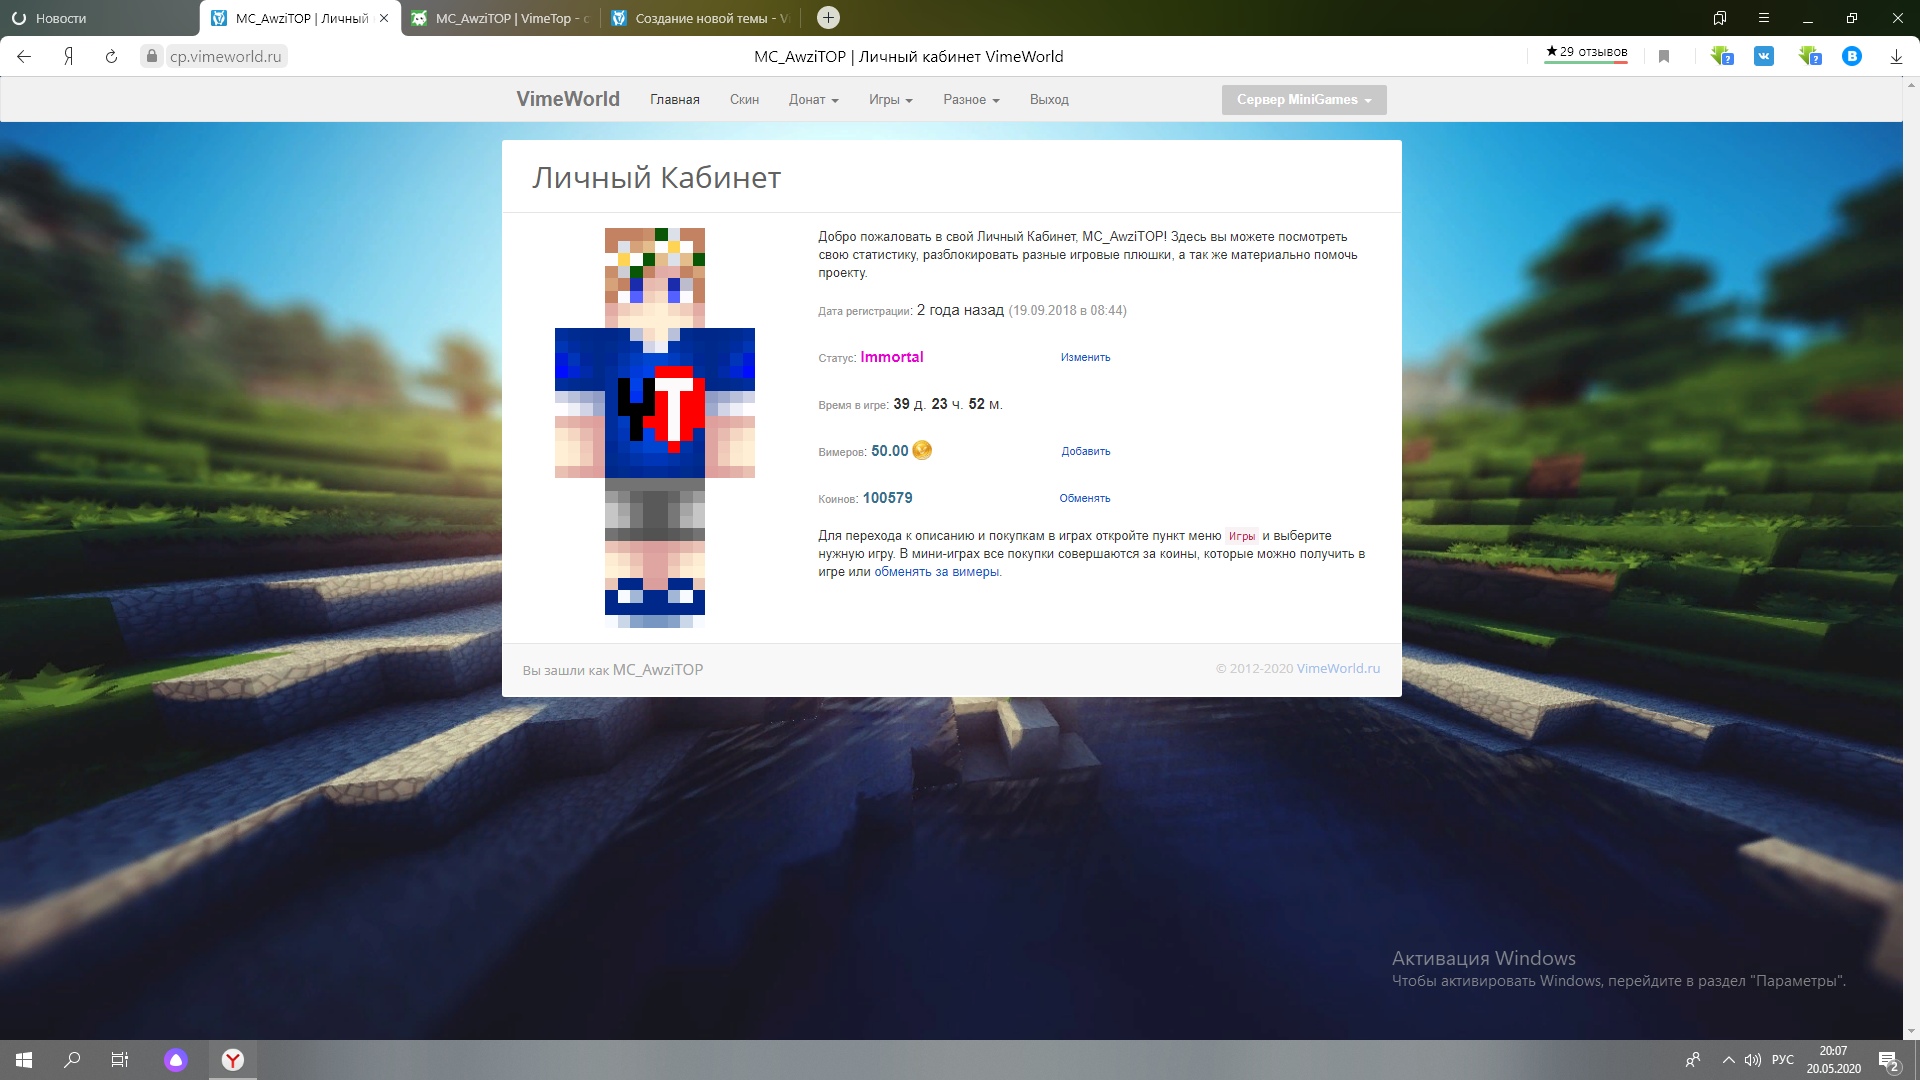Click Выход to log out
Viewport: 1920px width, 1080px height.
coord(1049,100)
